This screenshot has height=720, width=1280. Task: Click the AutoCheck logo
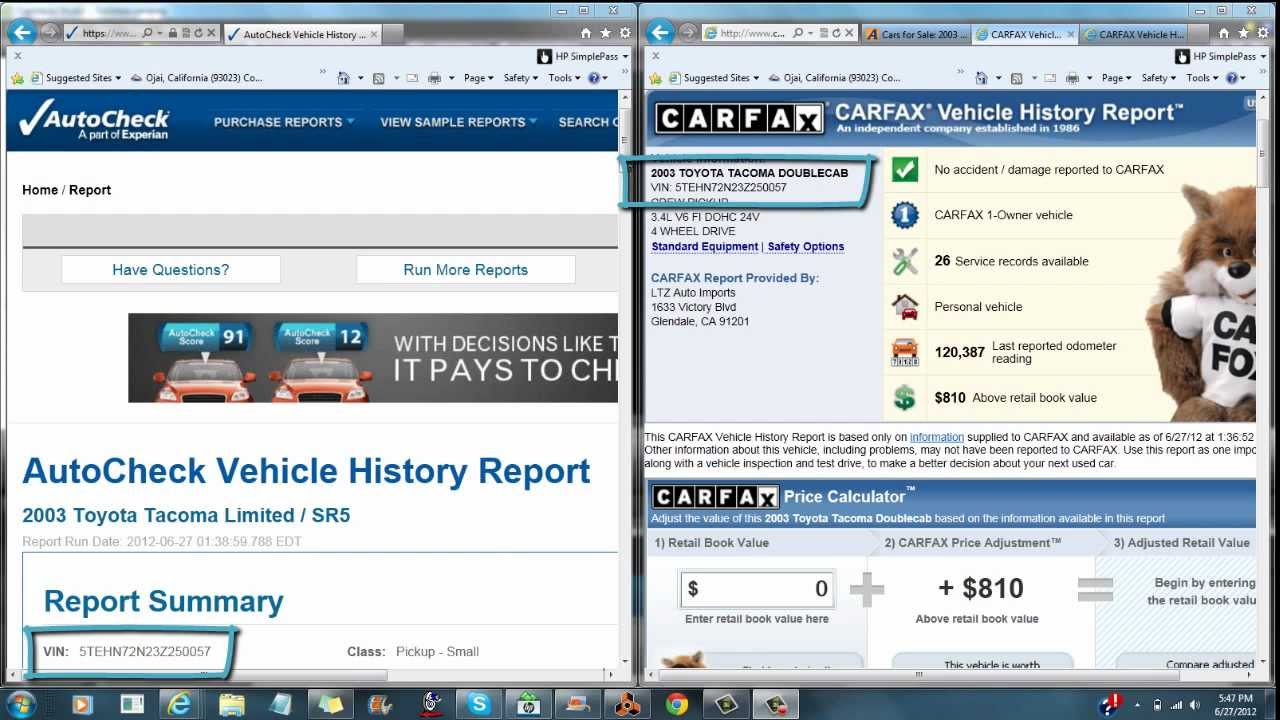click(x=95, y=121)
